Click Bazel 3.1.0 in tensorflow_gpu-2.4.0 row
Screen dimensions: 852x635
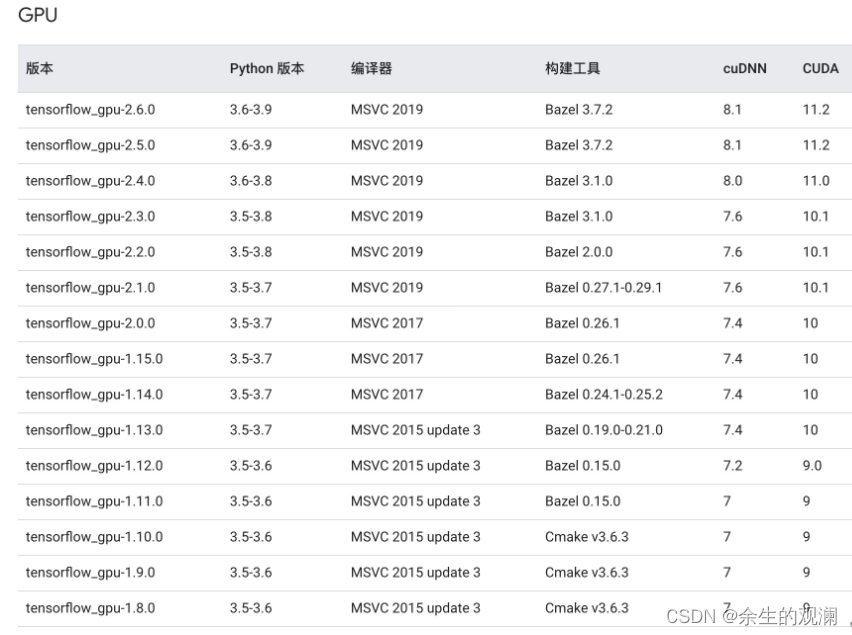[579, 181]
